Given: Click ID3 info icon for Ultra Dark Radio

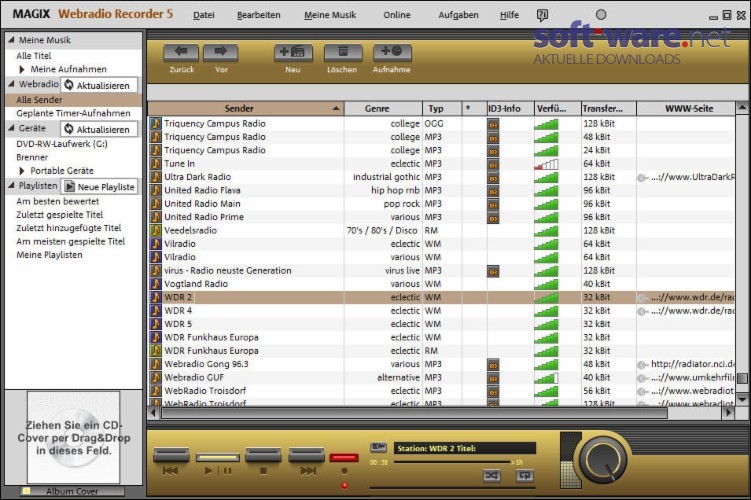Looking at the screenshot, I should (493, 178).
